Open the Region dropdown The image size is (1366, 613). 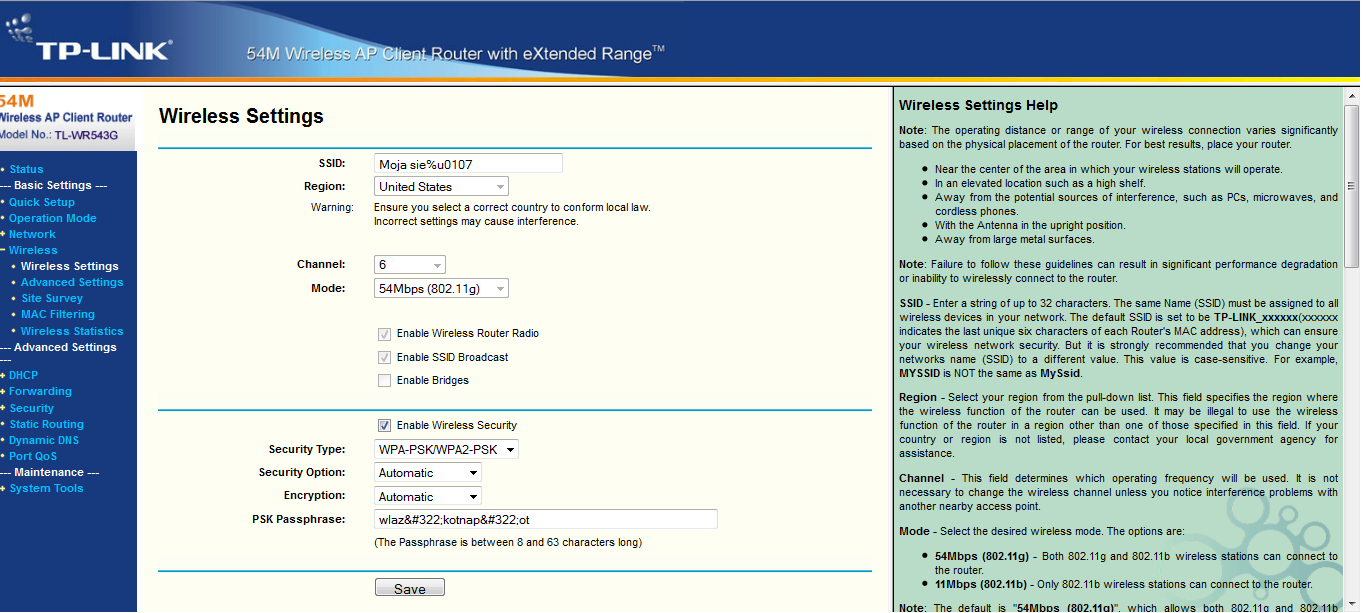(441, 186)
